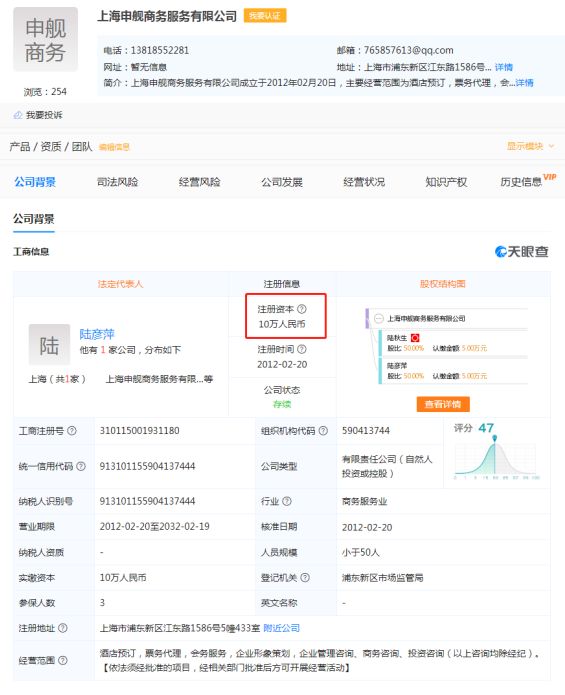The image size is (565, 695).
Task: Click help icon beside 经营范围
Action: [63, 660]
